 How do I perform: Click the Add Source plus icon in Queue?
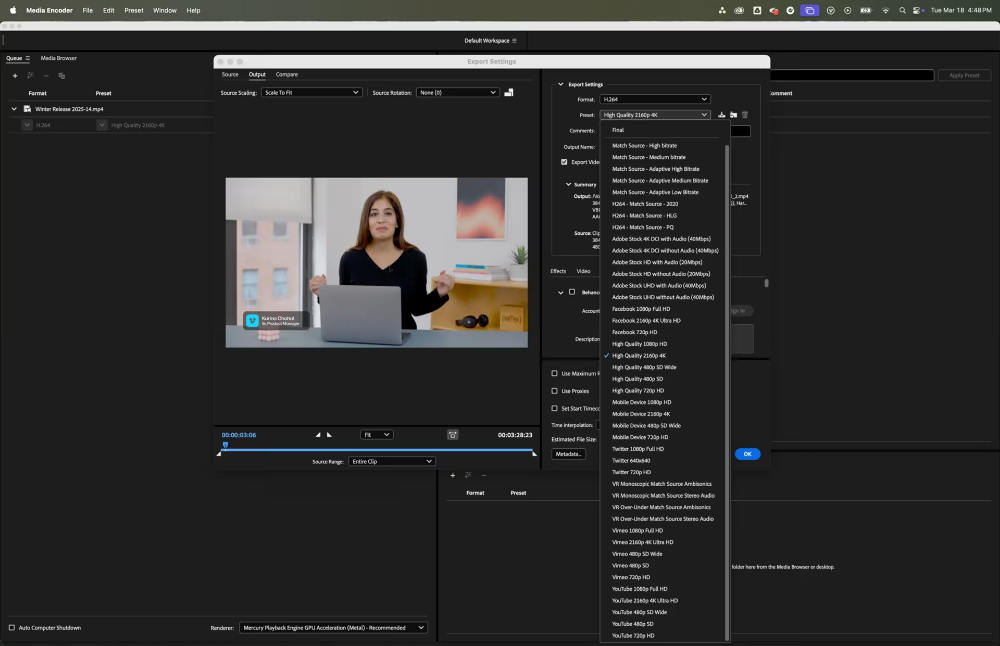coord(15,76)
